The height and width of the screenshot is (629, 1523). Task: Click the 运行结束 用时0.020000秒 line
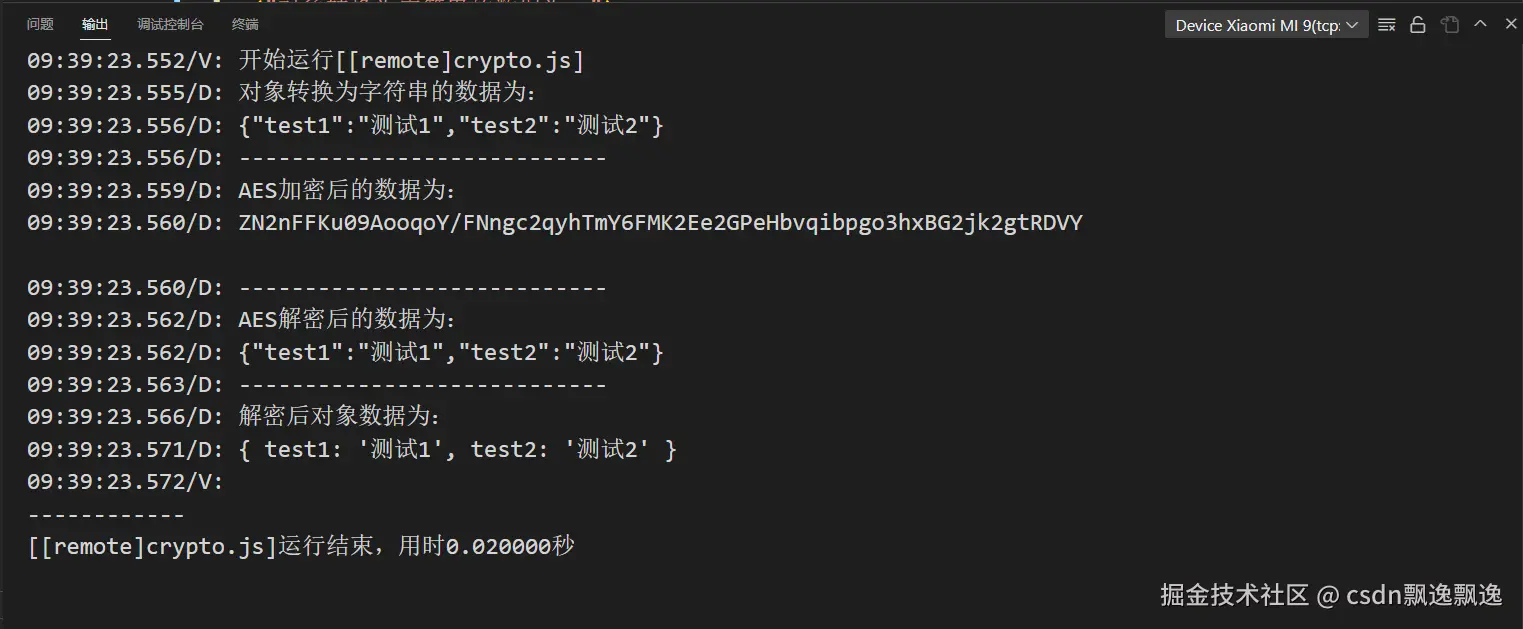(x=300, y=547)
